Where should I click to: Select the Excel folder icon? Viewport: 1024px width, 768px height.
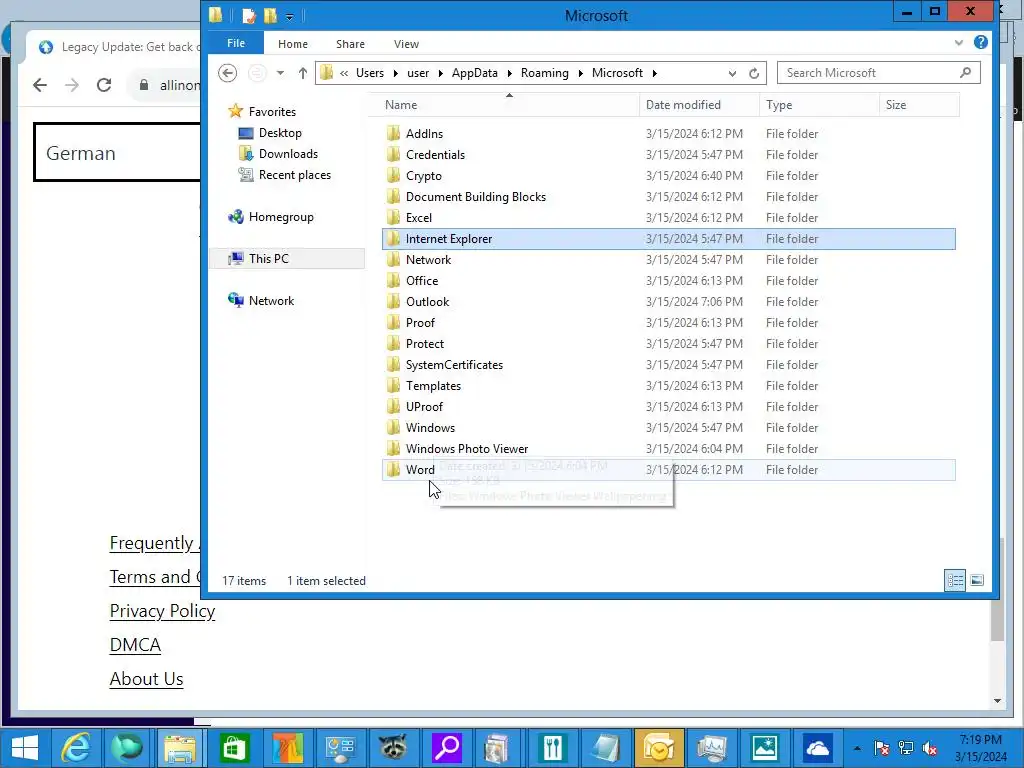click(x=393, y=217)
